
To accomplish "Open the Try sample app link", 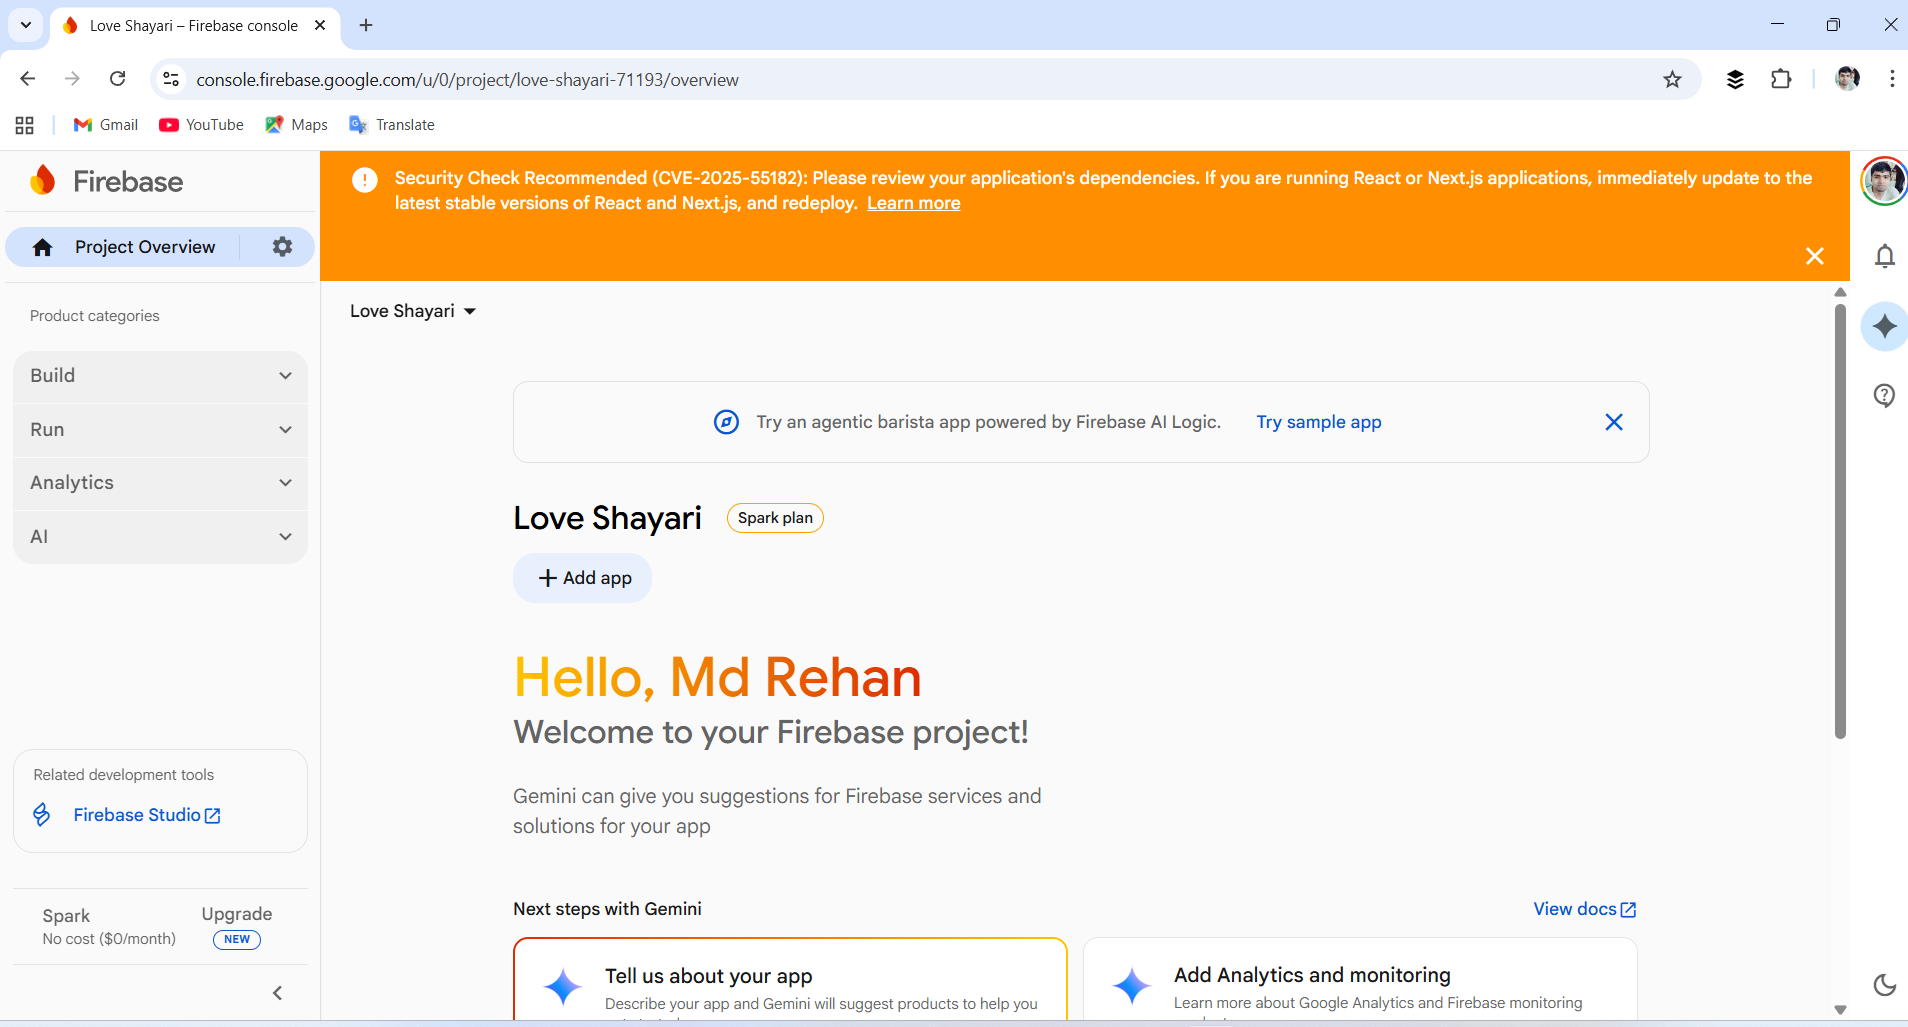I will [x=1318, y=422].
